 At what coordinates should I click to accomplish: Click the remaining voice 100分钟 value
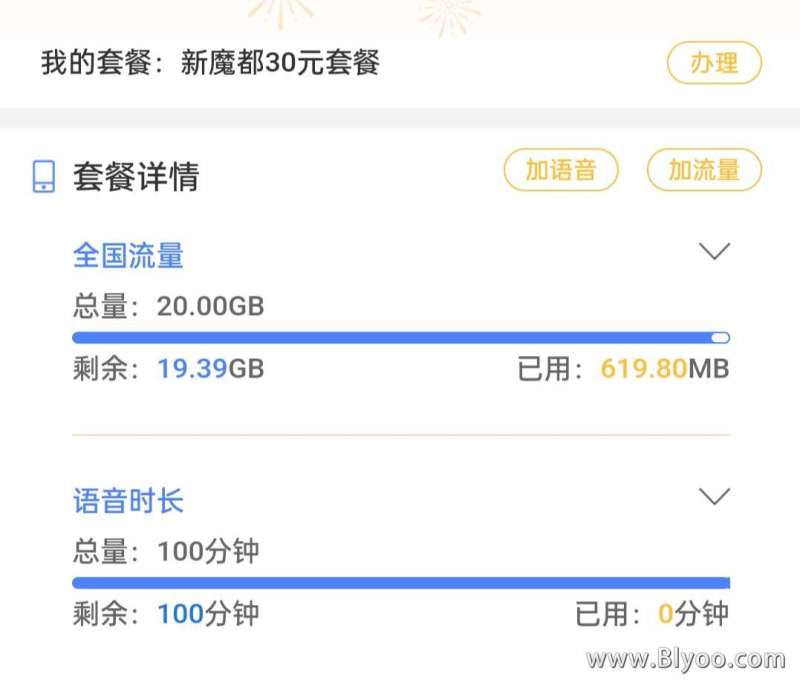coord(208,613)
